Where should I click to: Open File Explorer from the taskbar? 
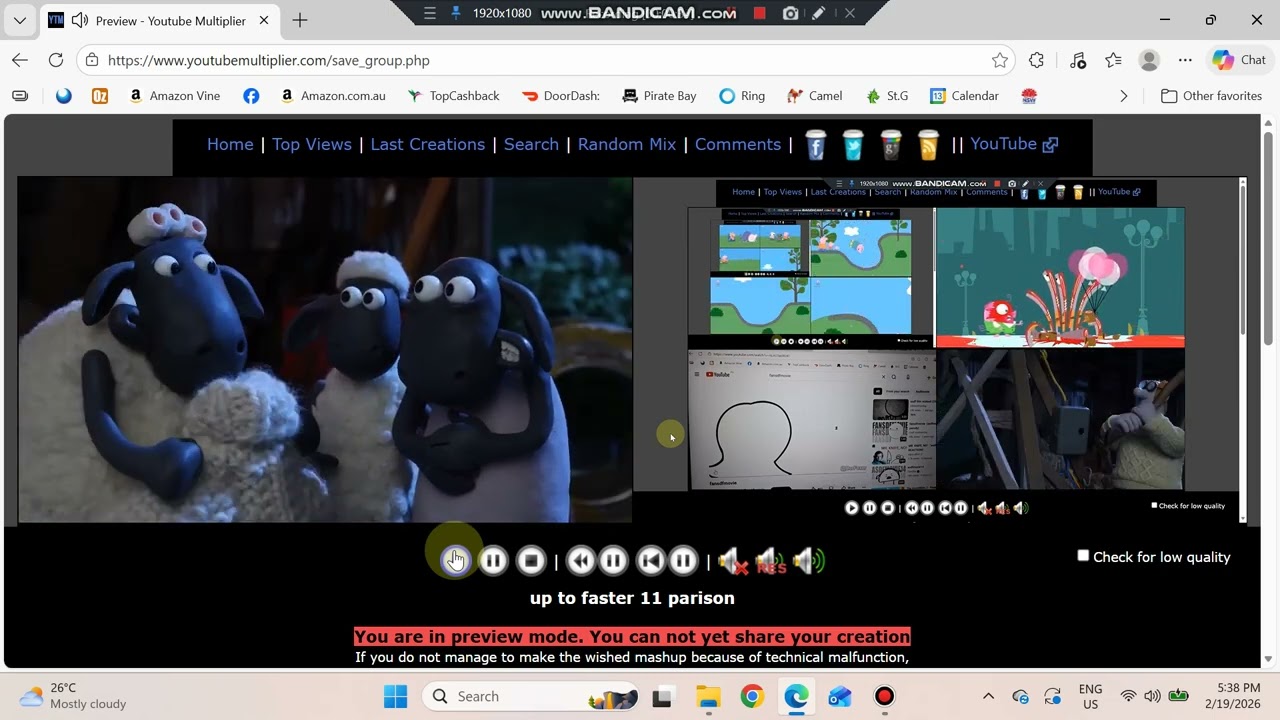coord(708,696)
